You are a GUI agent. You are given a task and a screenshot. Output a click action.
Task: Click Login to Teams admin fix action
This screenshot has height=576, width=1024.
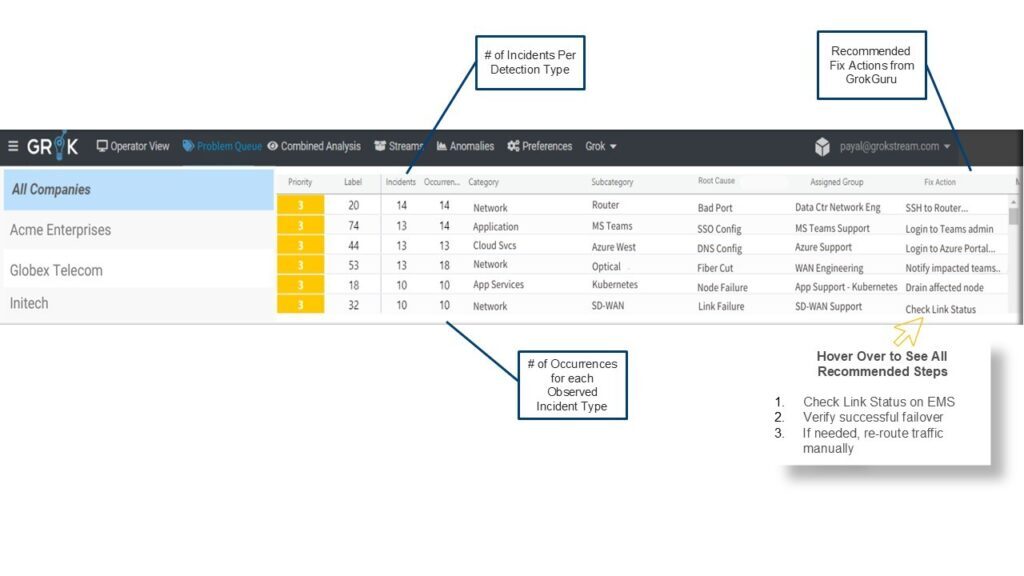coord(949,229)
